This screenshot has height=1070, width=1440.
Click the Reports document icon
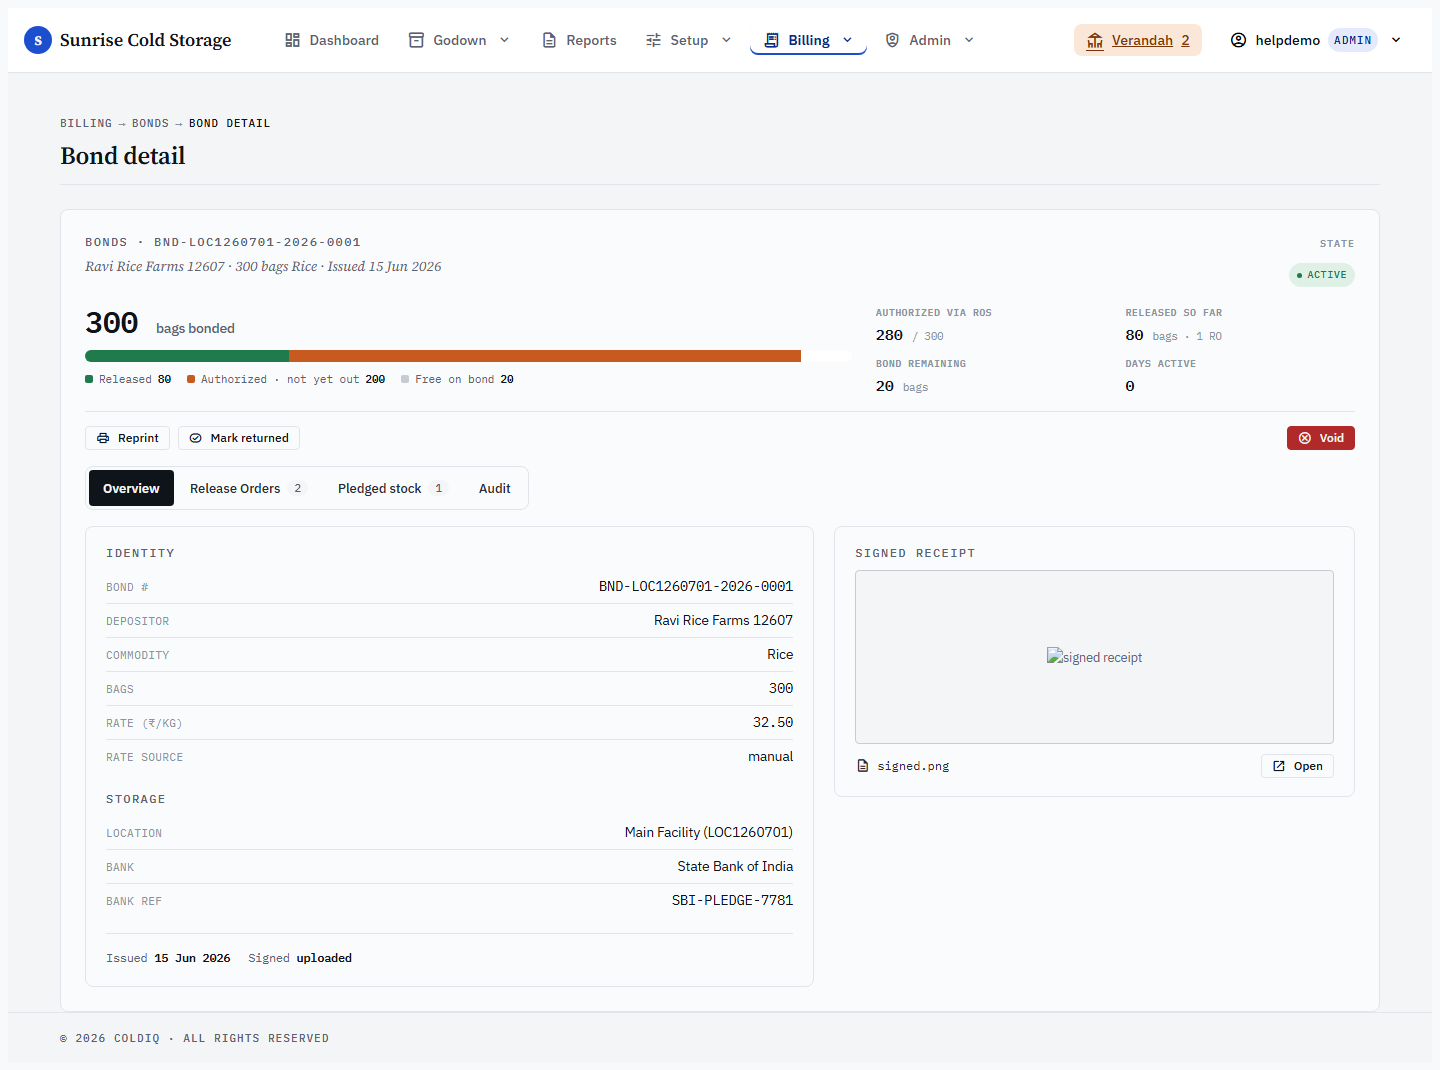coord(549,40)
